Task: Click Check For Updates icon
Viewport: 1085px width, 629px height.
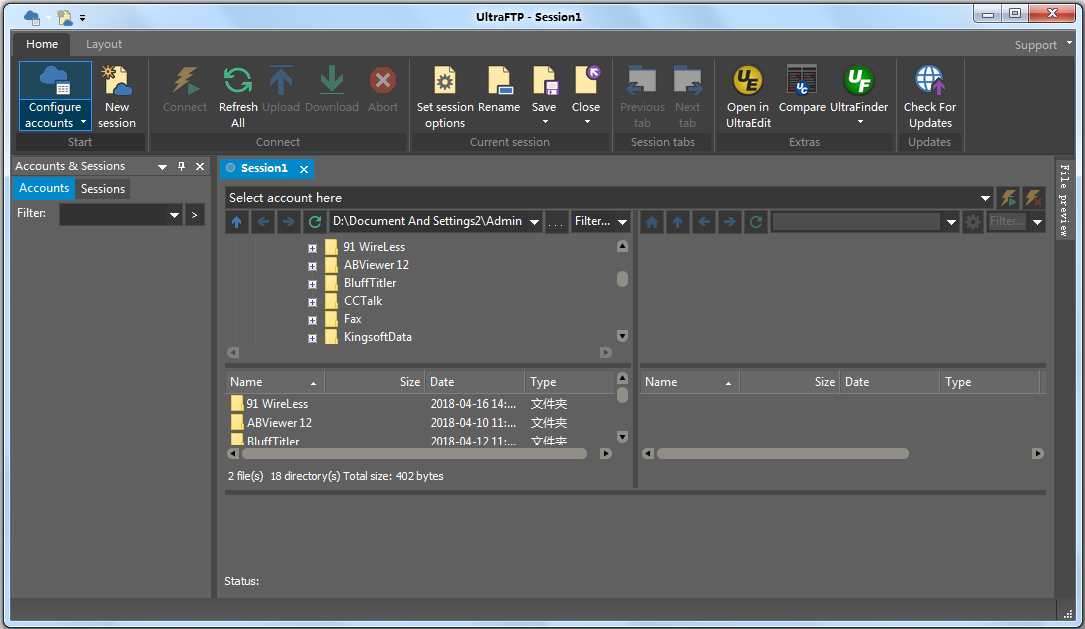Action: (929, 82)
